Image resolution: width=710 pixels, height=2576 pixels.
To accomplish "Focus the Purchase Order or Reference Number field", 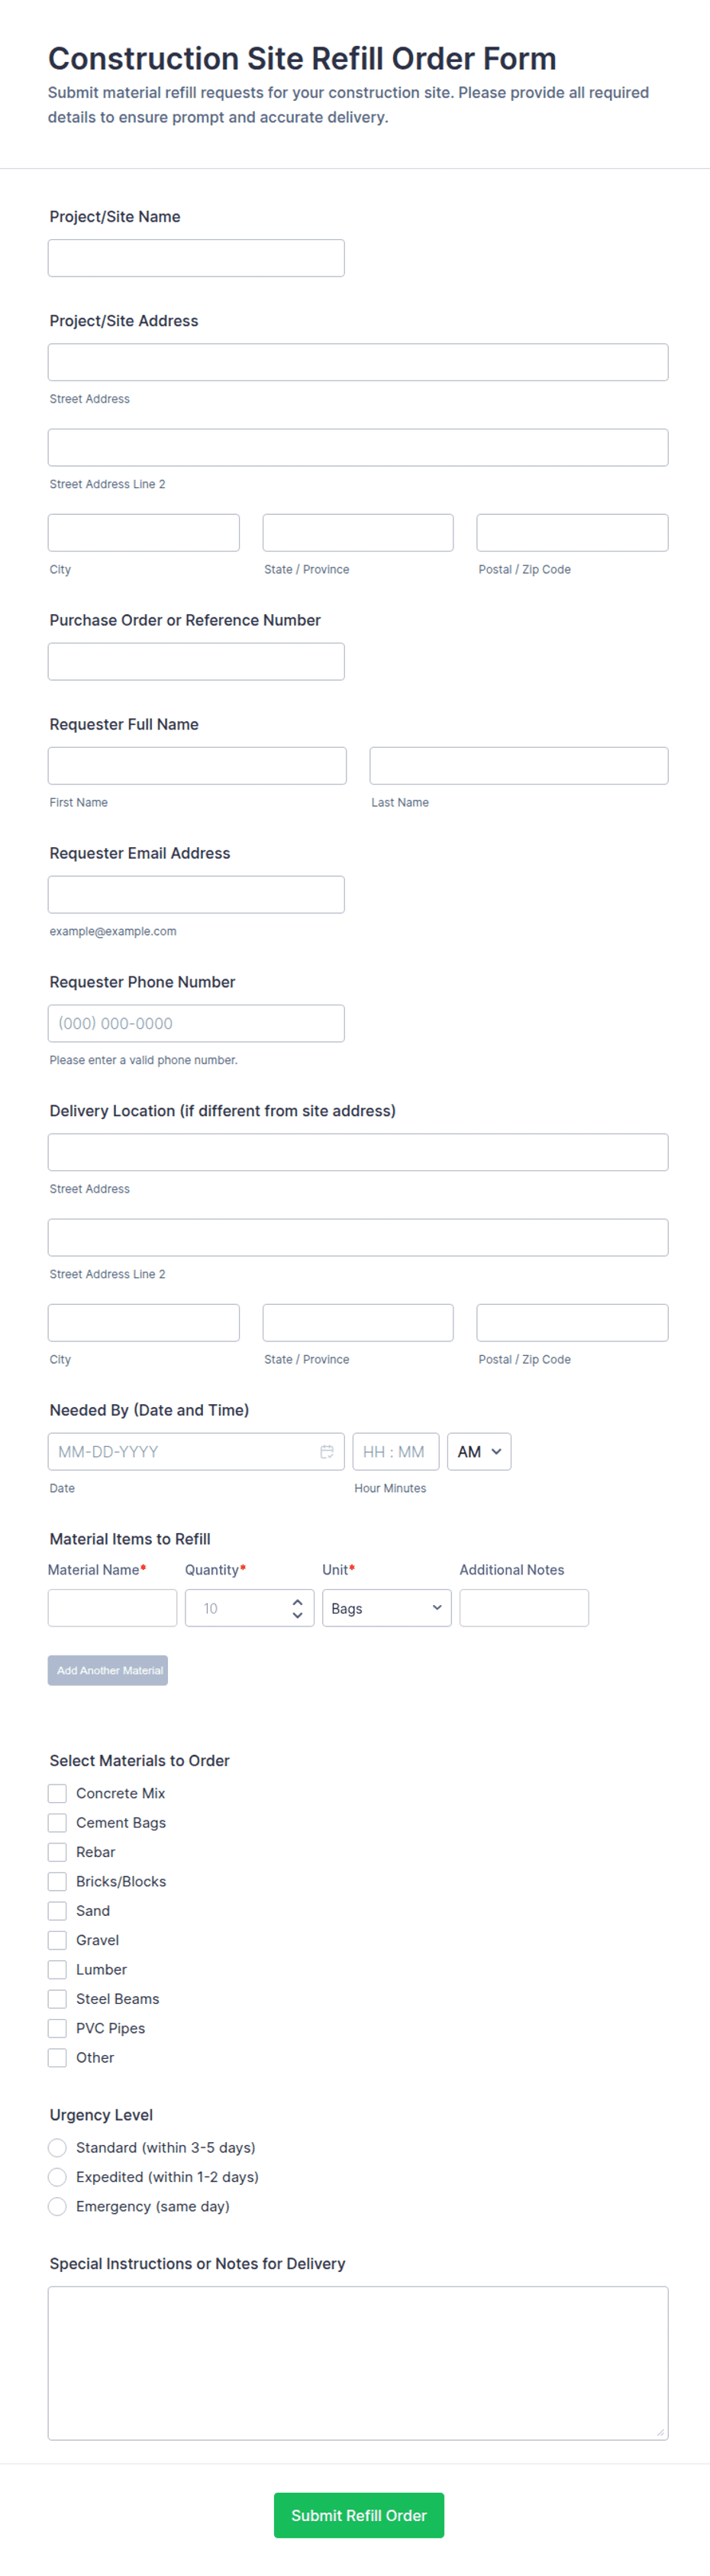I will (196, 661).
